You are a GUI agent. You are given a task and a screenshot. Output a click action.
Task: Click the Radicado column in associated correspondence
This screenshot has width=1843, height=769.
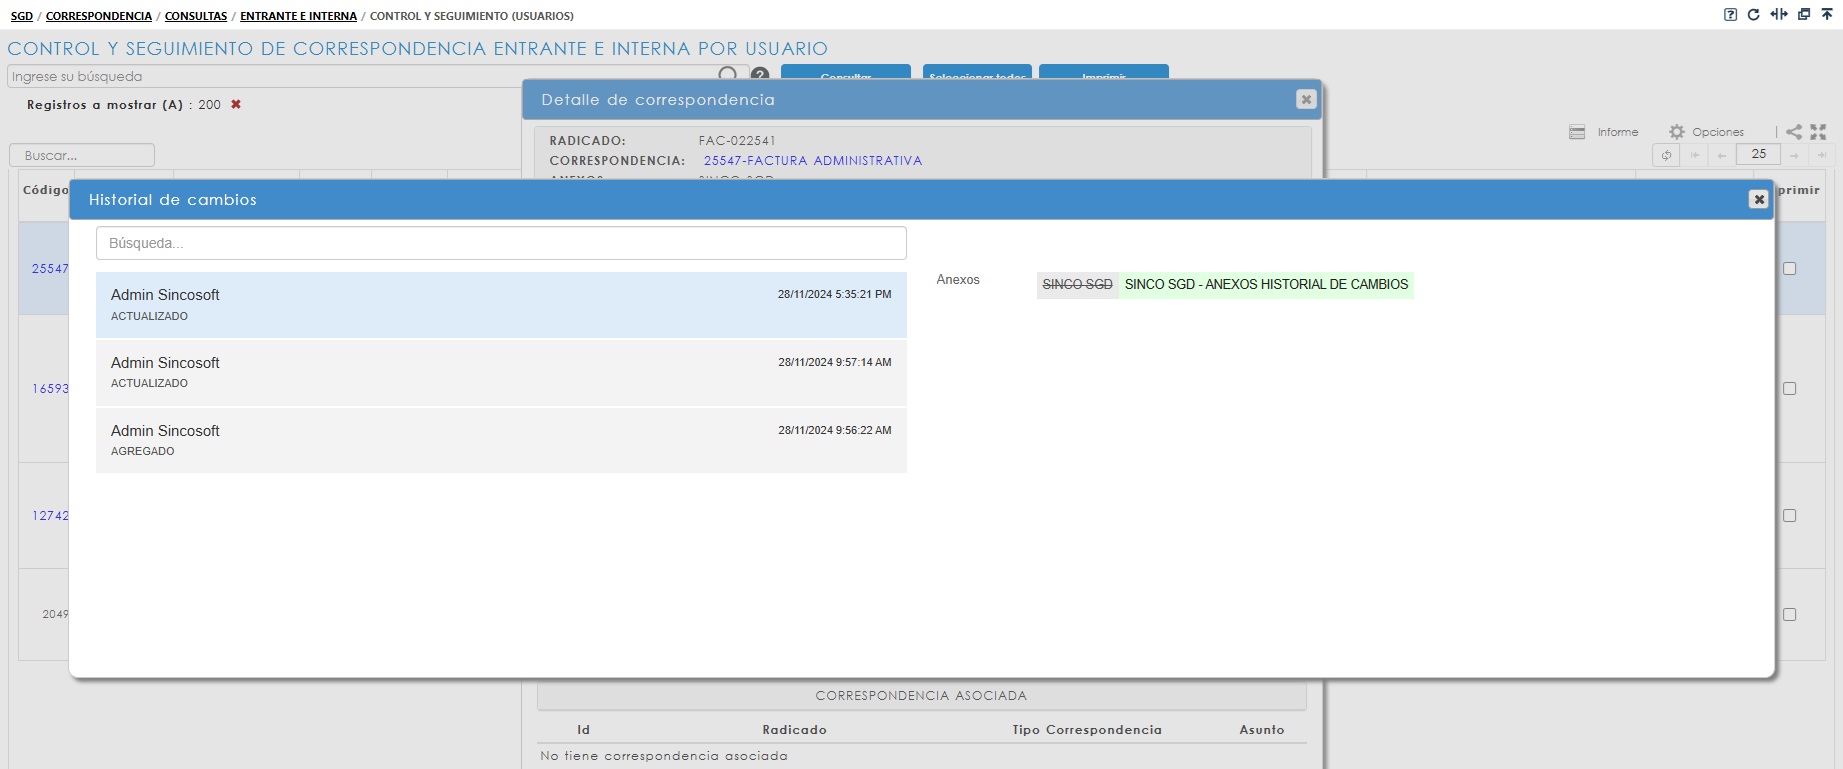tap(794, 730)
